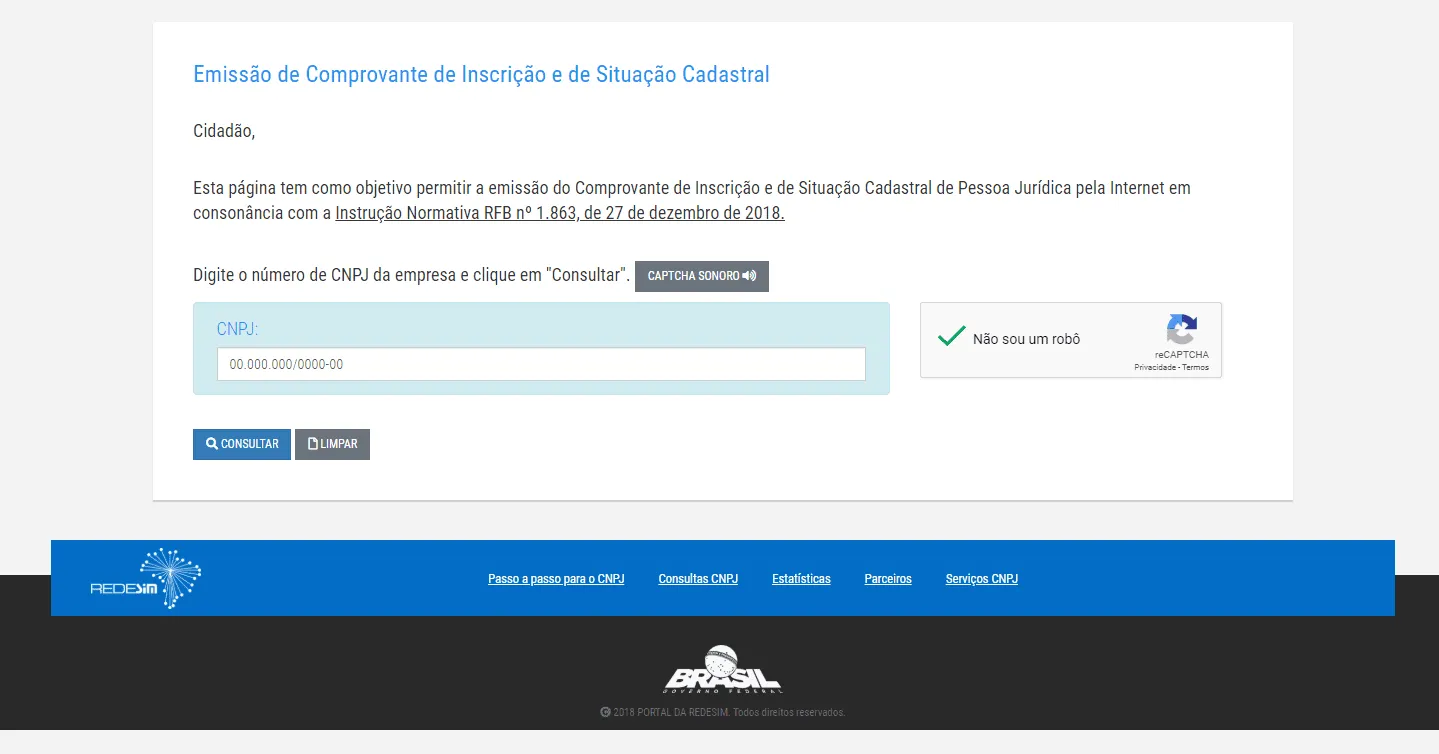The width and height of the screenshot is (1439, 754).
Task: Click the Cidadão, greeting text
Action: (x=224, y=131)
